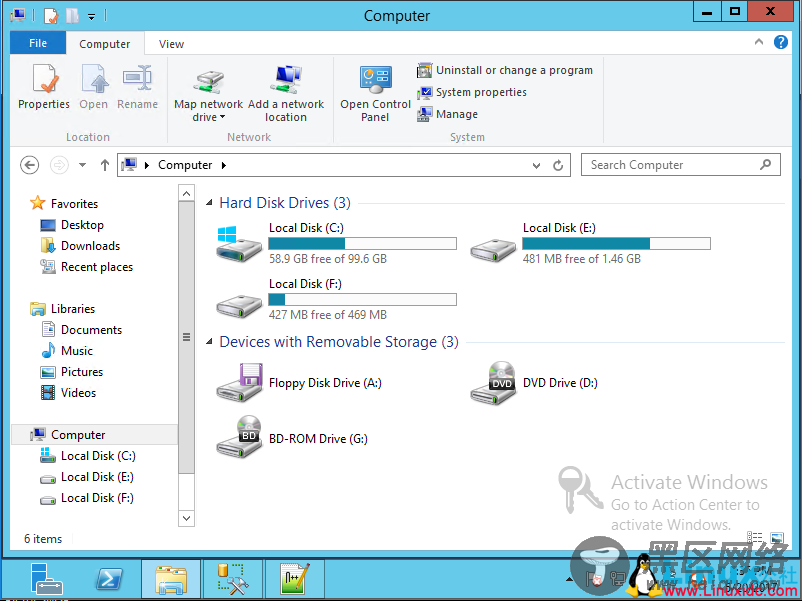This screenshot has height=601, width=802.
Task: Click the Local Disk (E:) usage bar
Action: pyautogui.click(x=616, y=243)
